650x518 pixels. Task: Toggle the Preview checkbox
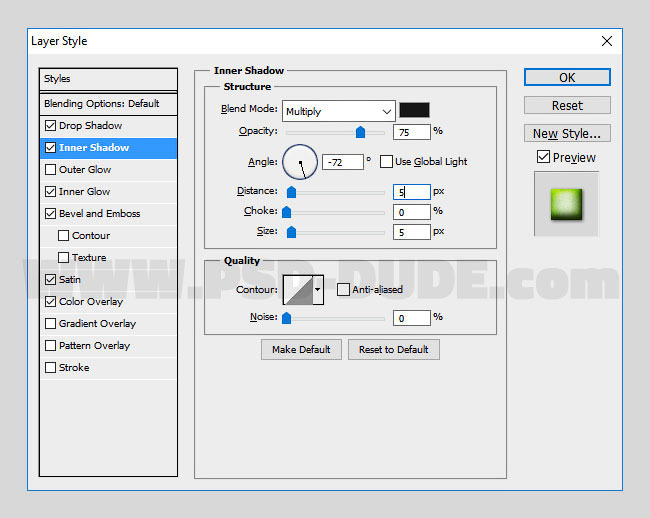543,157
